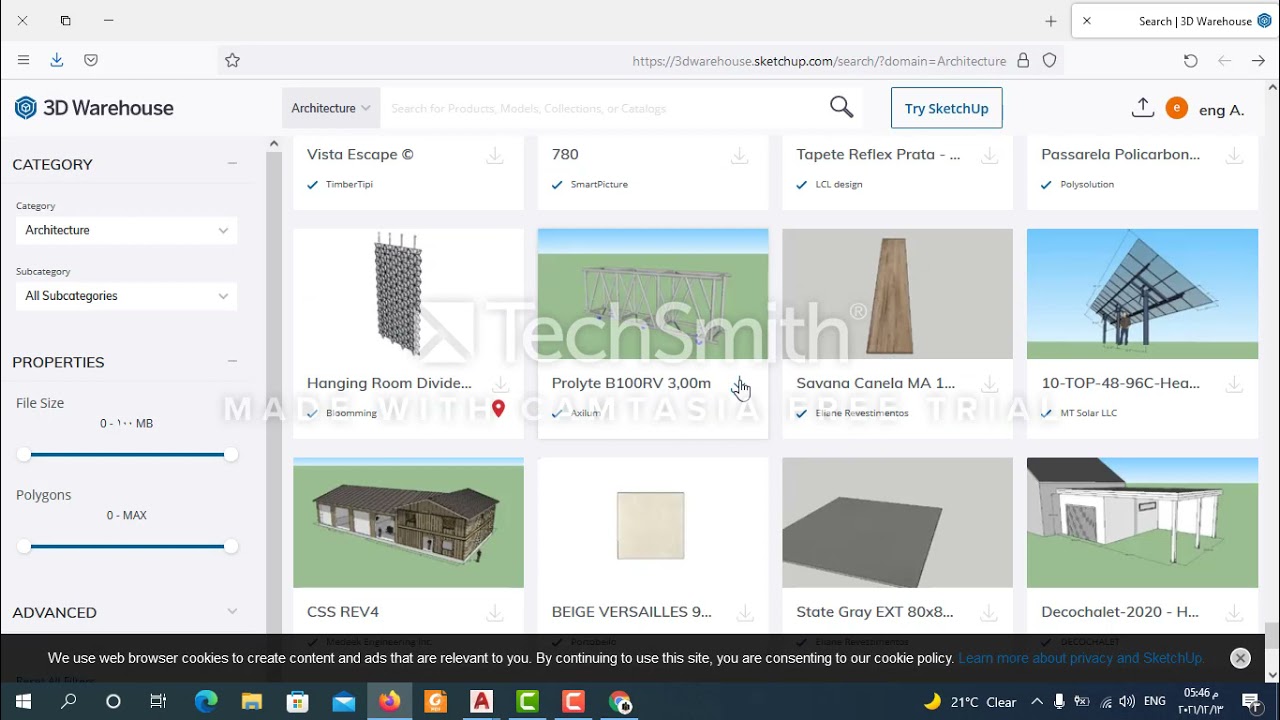Click the Polygons slider maximum handle
Image resolution: width=1280 pixels, height=720 pixels.
coord(231,547)
